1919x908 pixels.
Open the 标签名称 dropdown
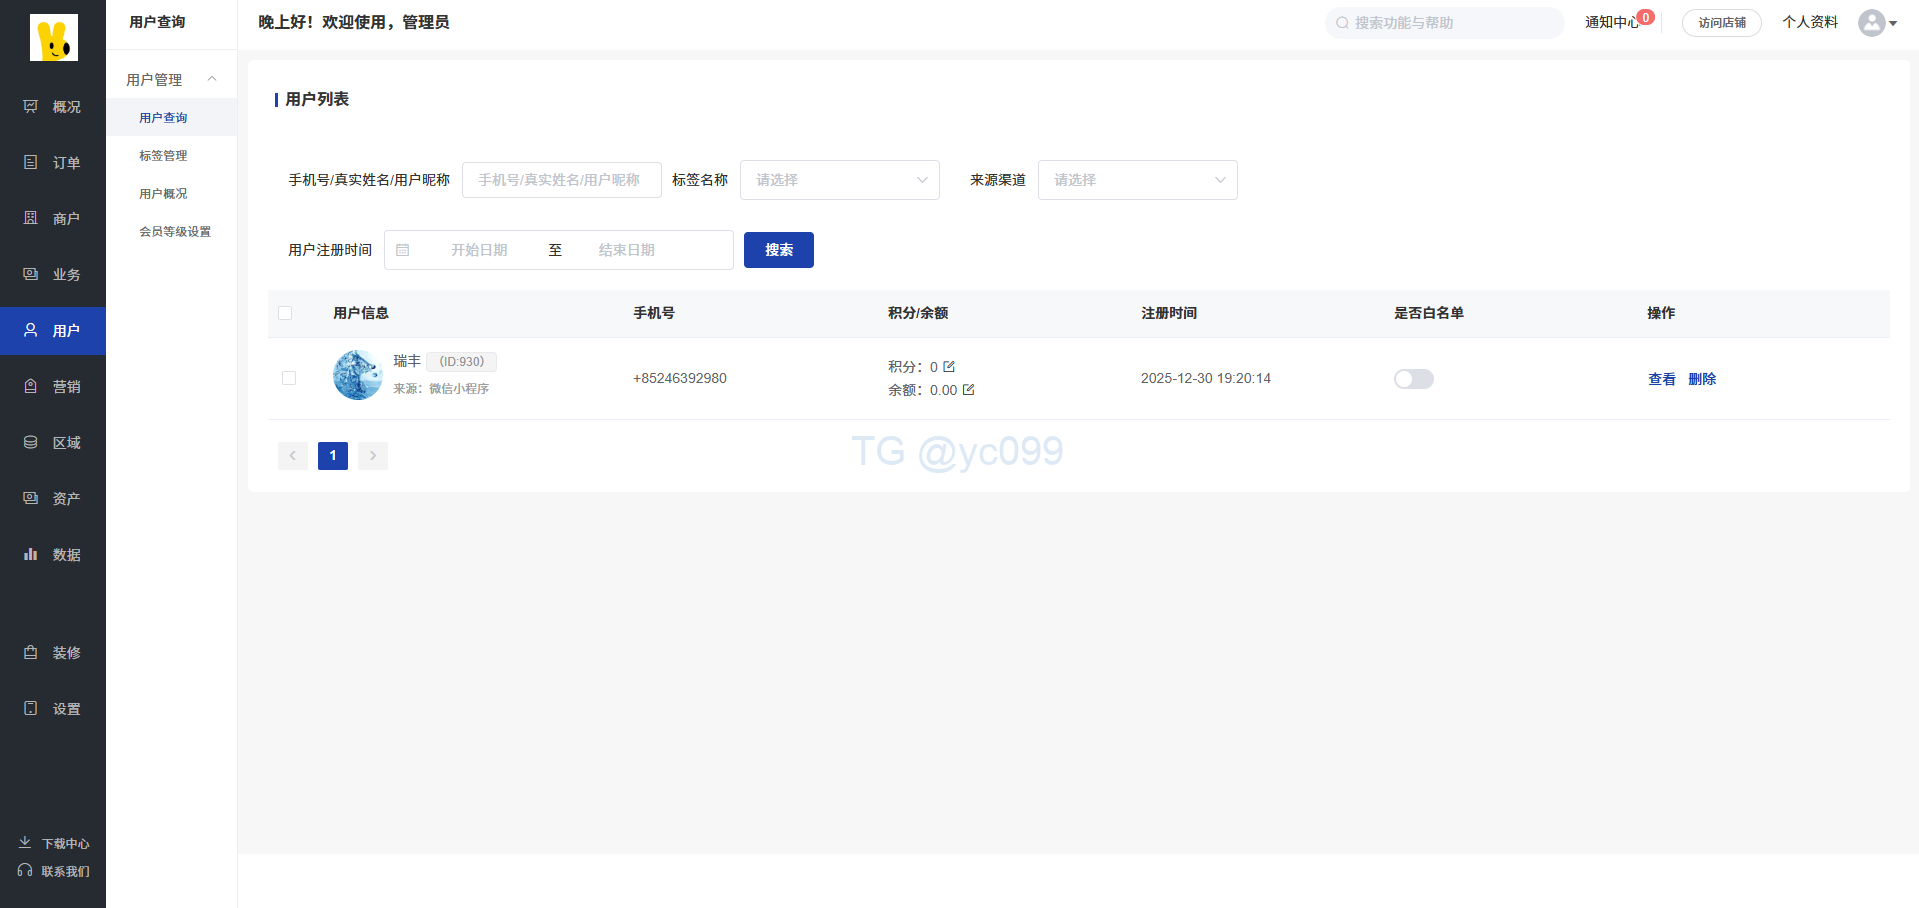[839, 180]
